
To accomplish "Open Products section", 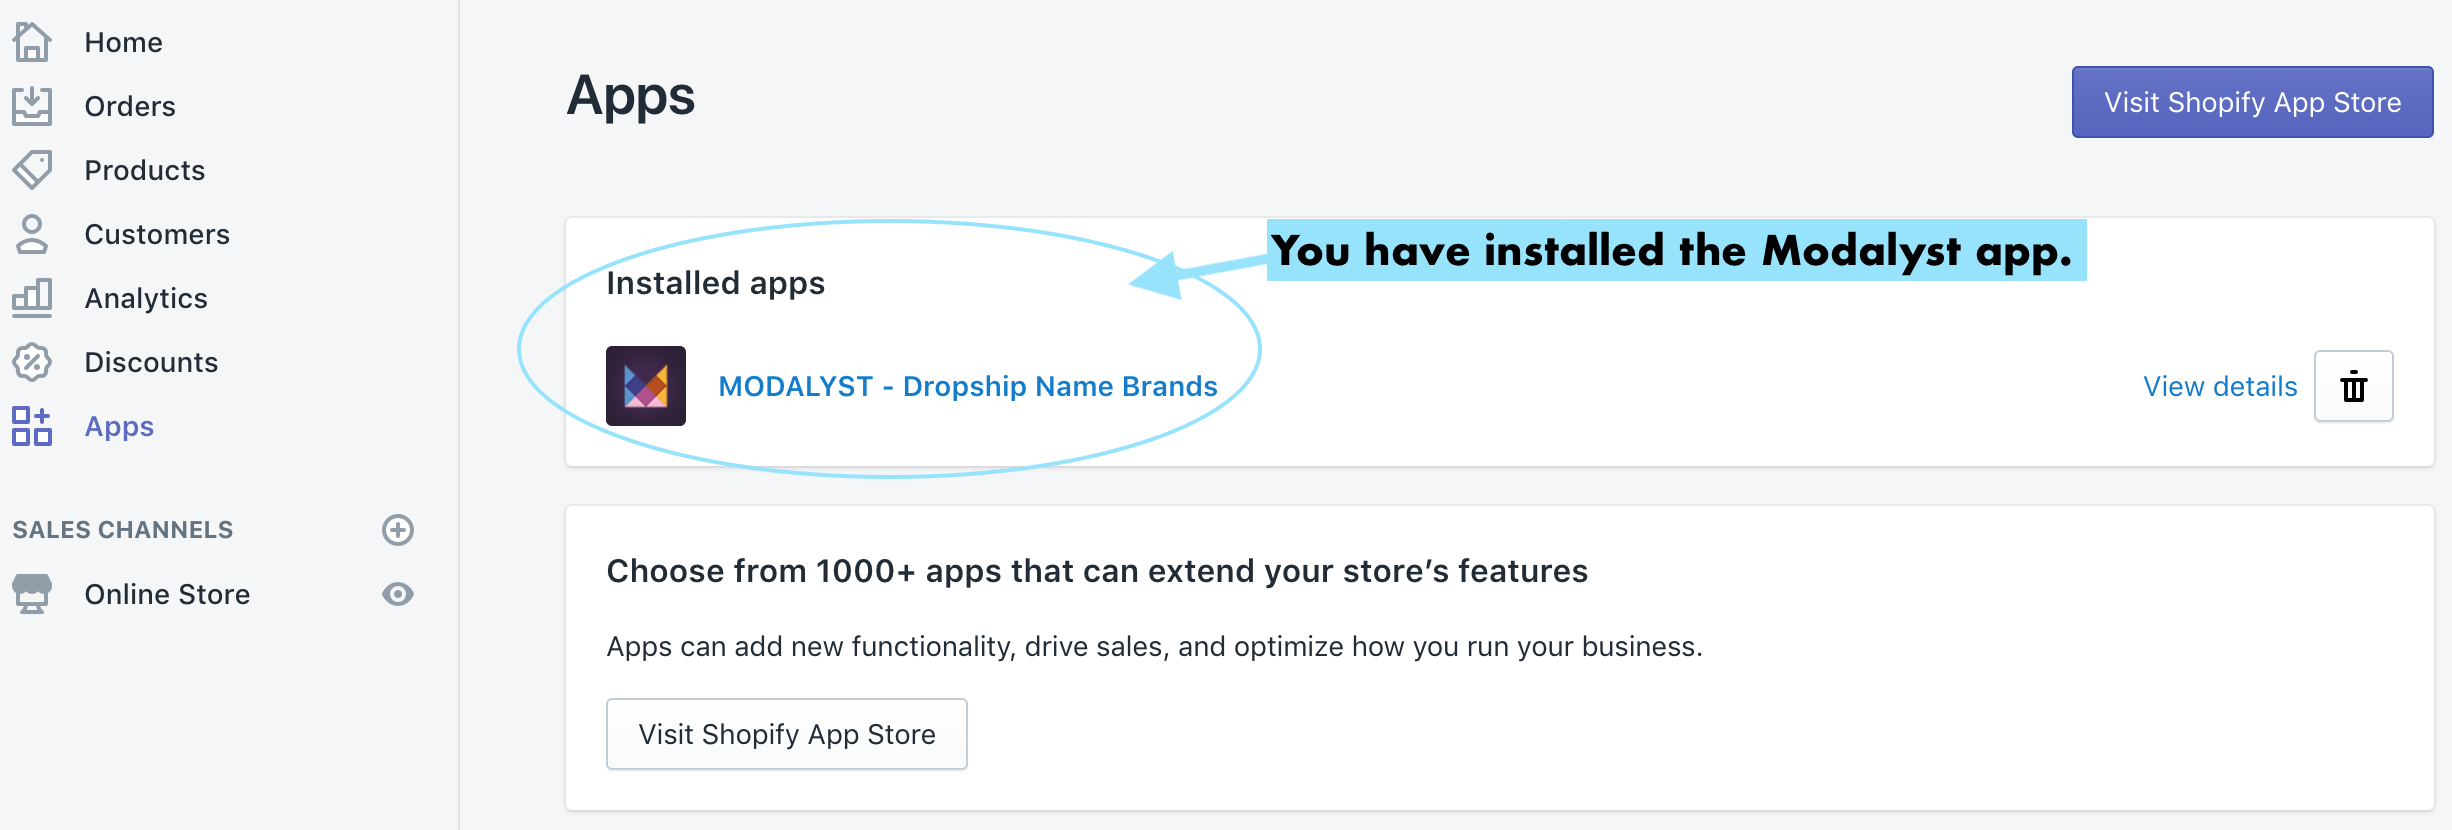I will pos(145,170).
